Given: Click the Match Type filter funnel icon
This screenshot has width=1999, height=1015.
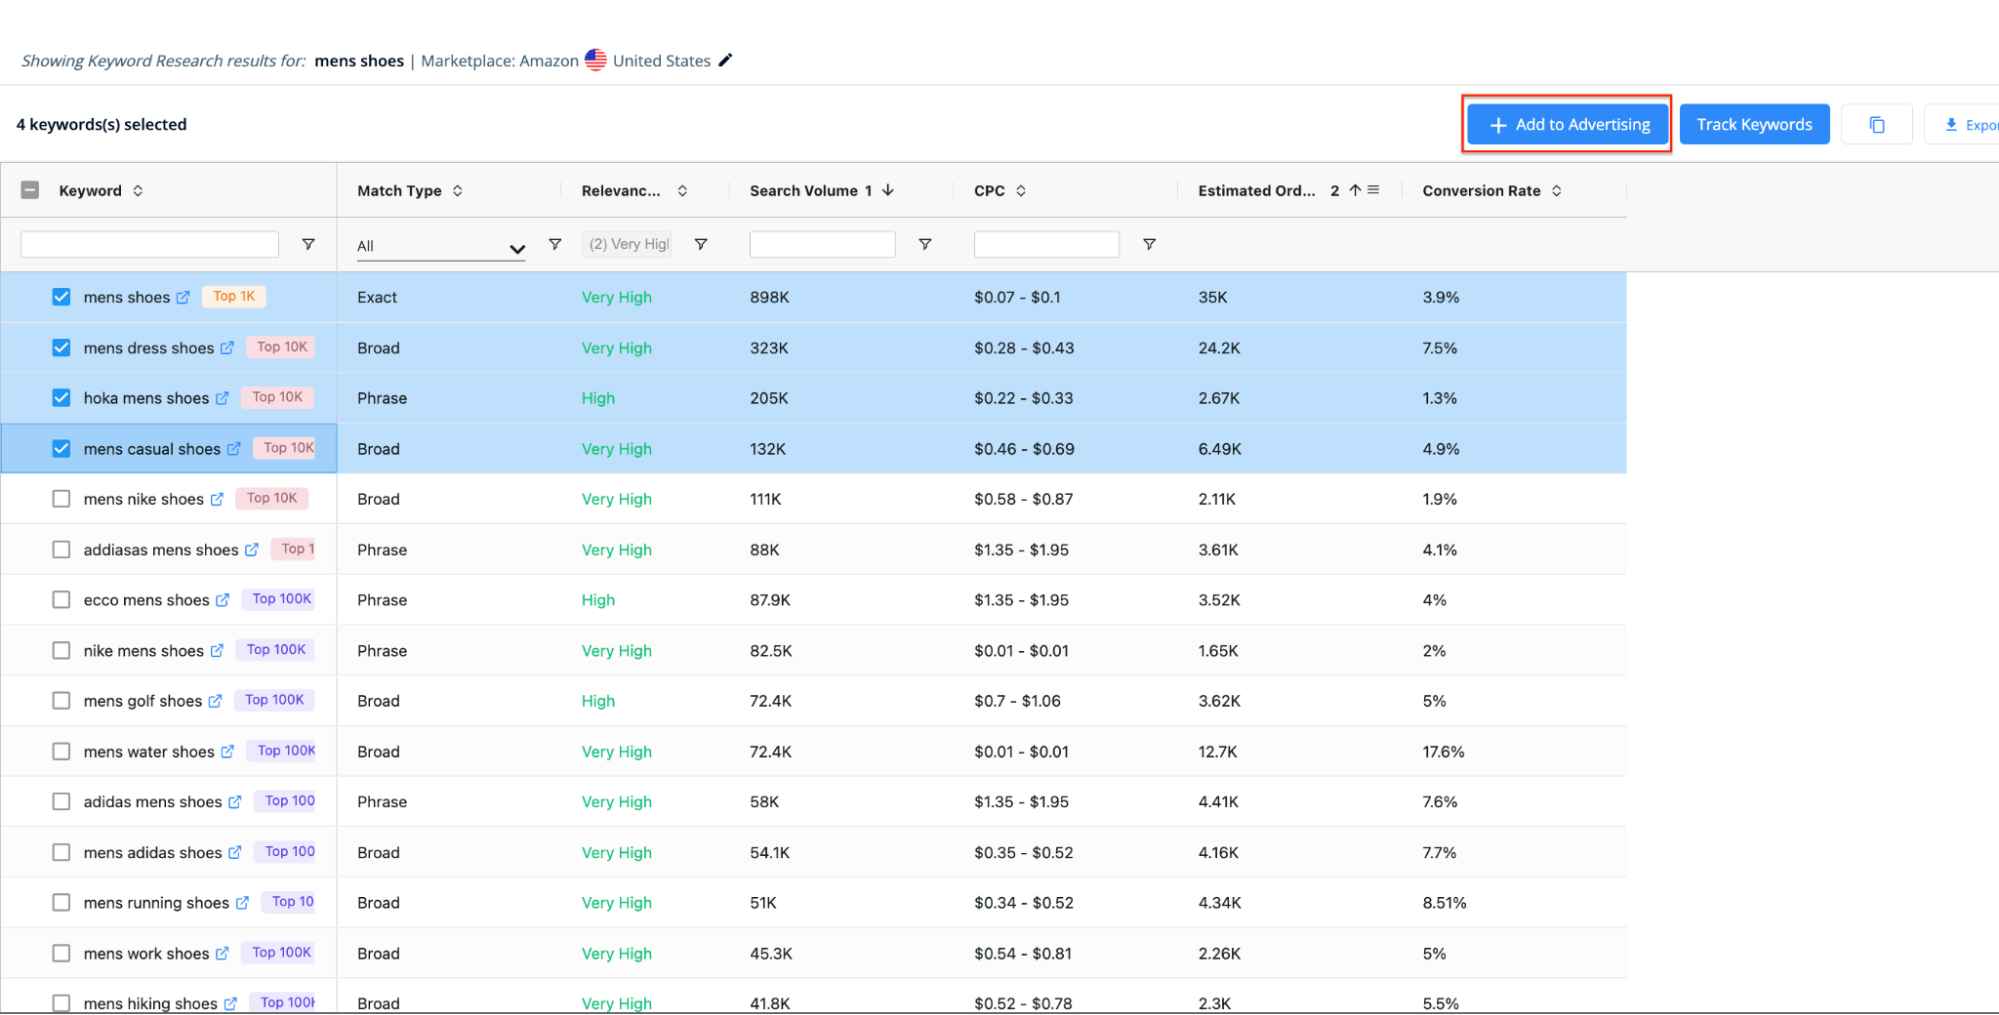Looking at the screenshot, I should click(555, 244).
